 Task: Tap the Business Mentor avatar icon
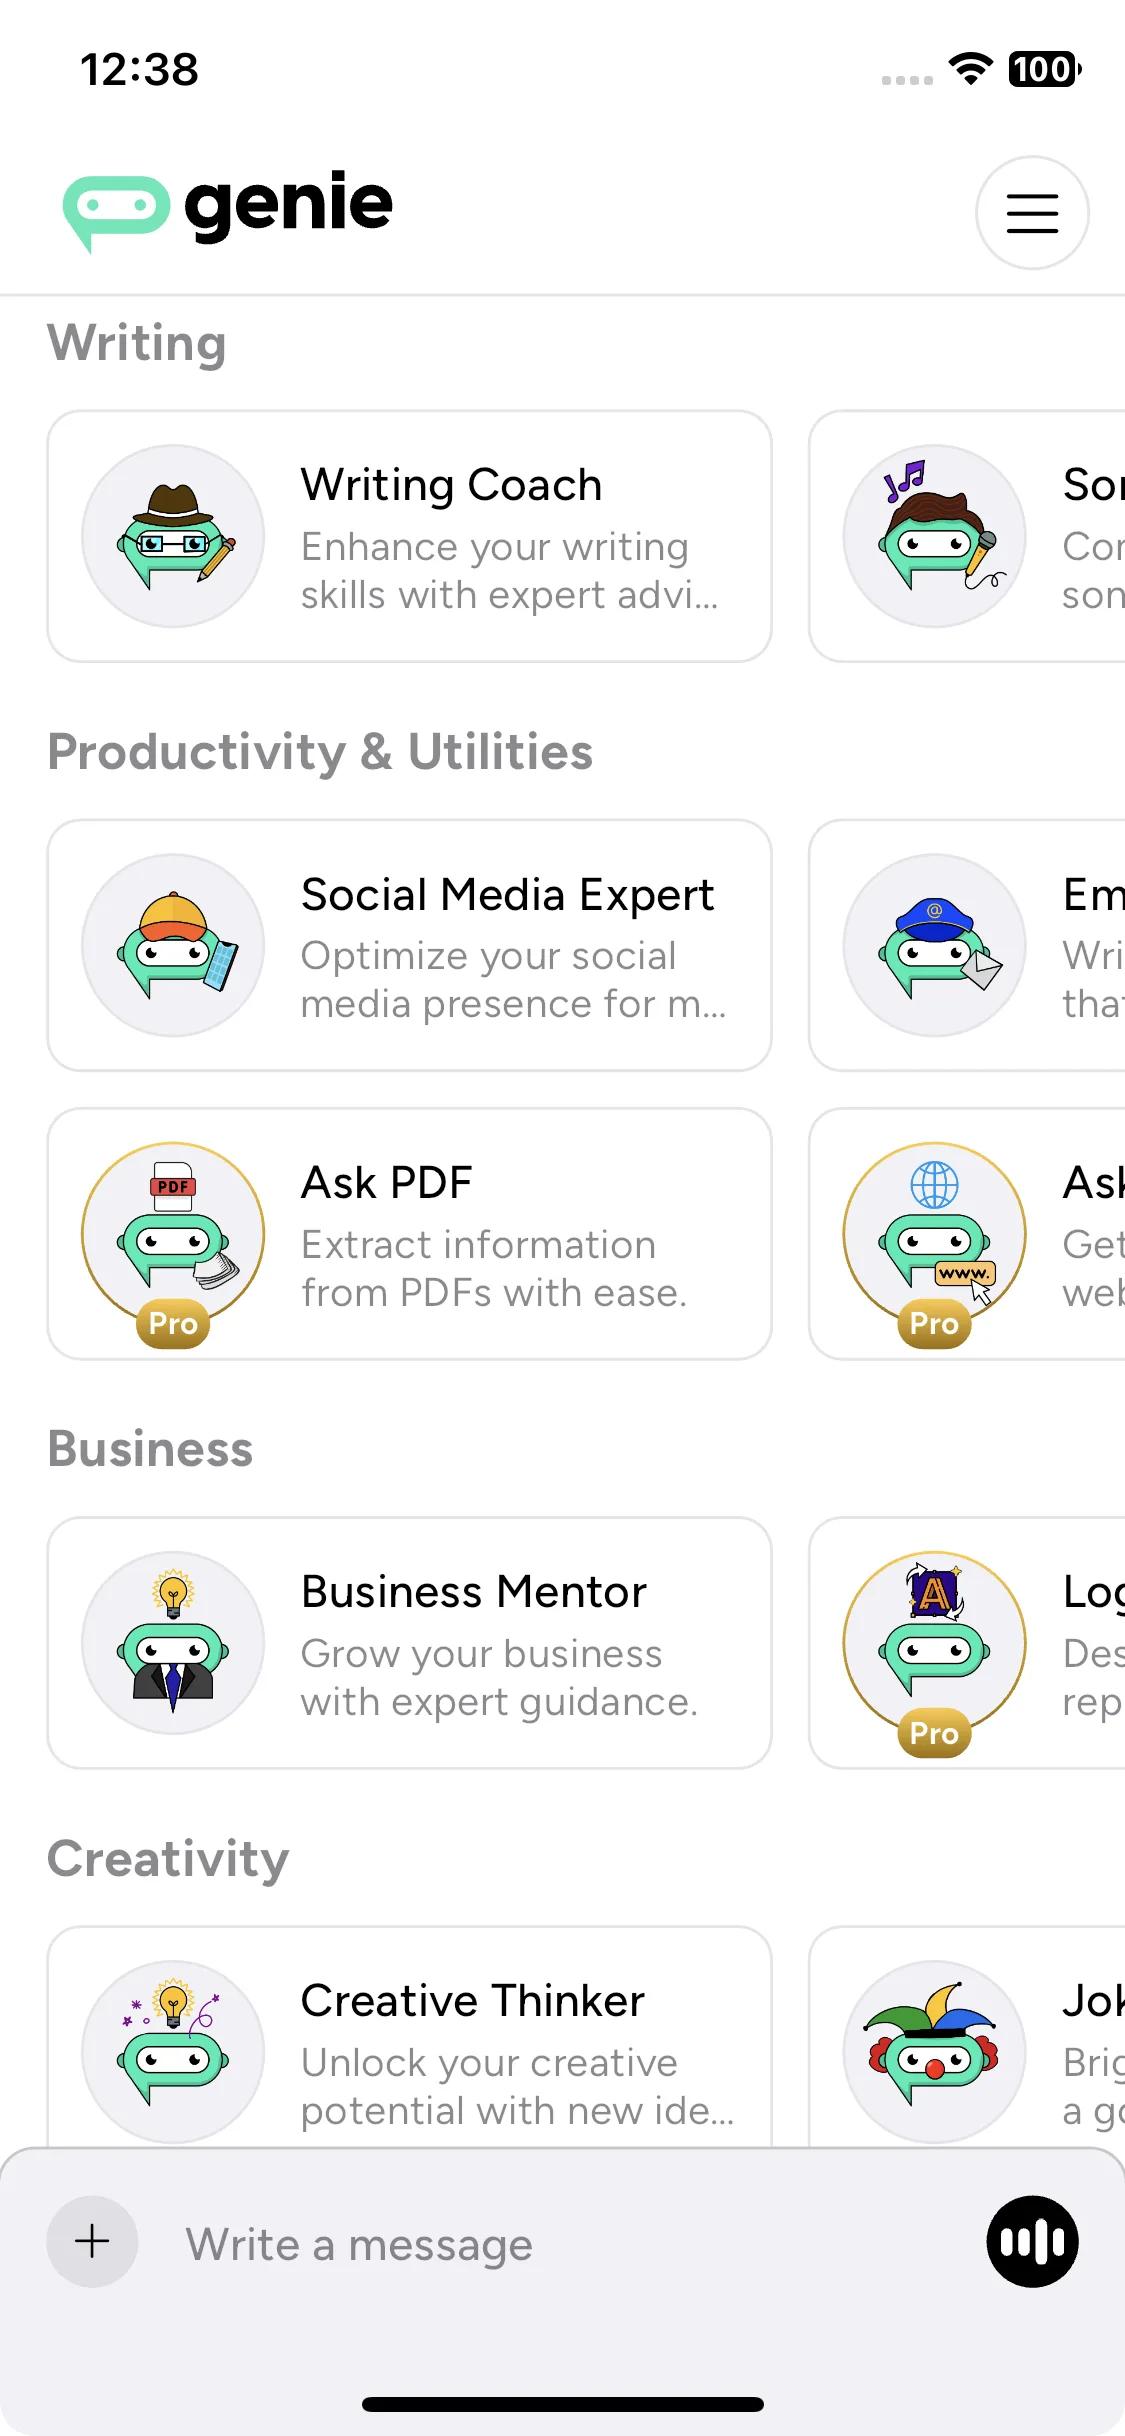point(173,1643)
